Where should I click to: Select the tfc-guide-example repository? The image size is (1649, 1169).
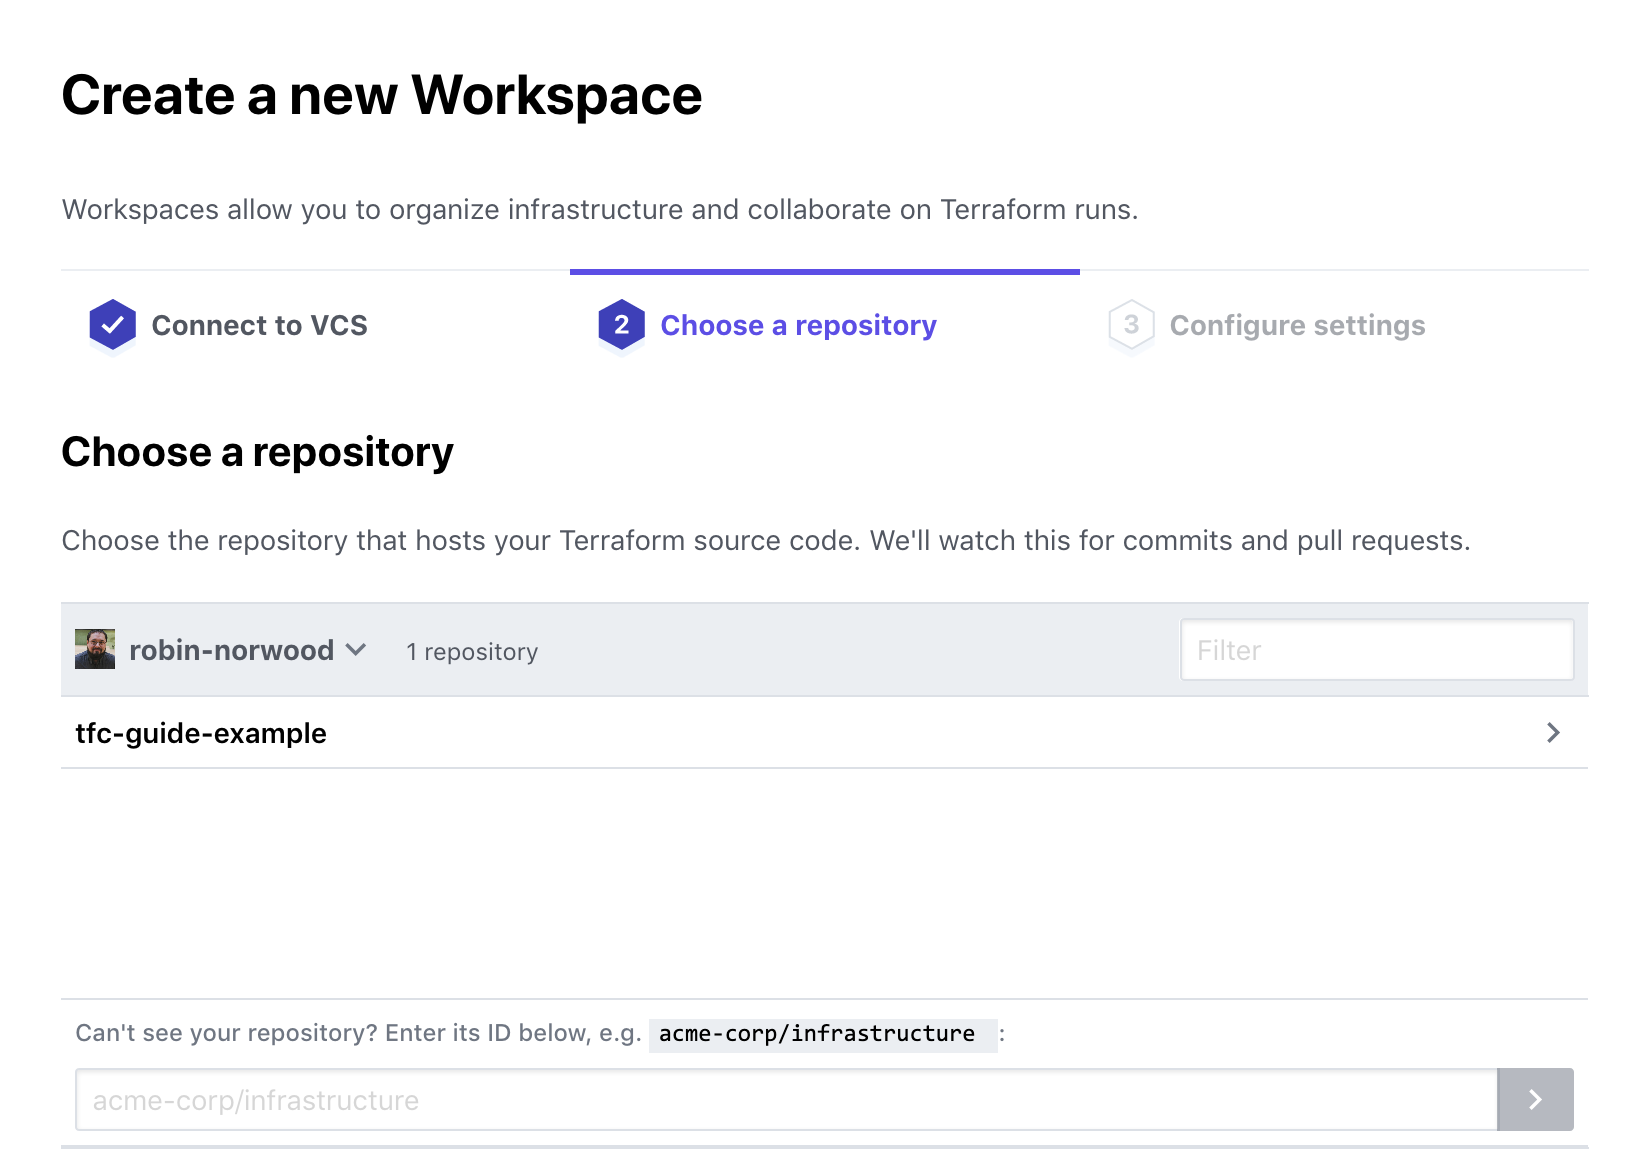pos(201,733)
